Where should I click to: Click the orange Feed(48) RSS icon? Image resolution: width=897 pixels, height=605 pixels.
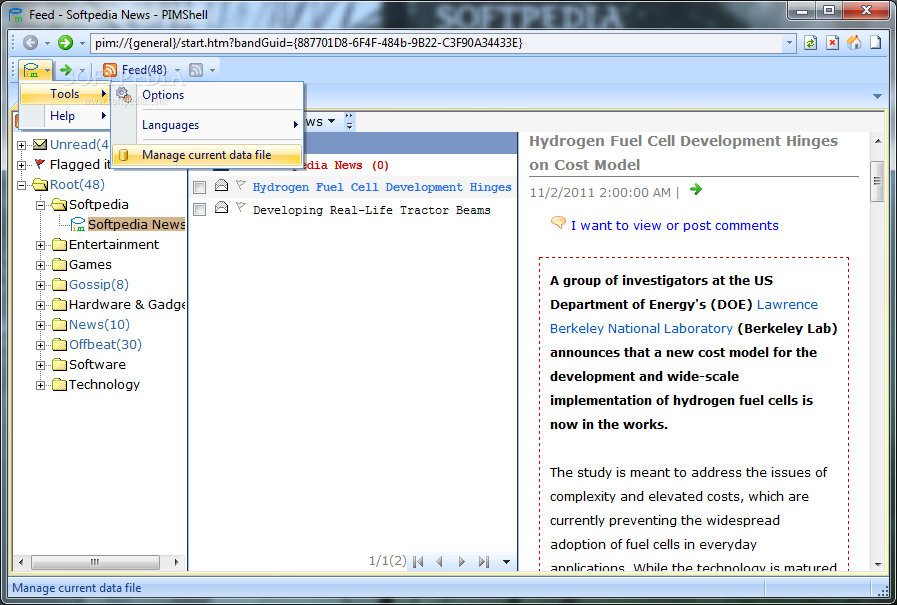110,70
